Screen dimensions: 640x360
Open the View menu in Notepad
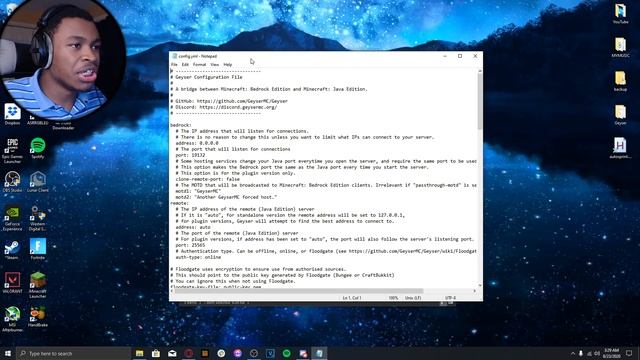pos(214,64)
